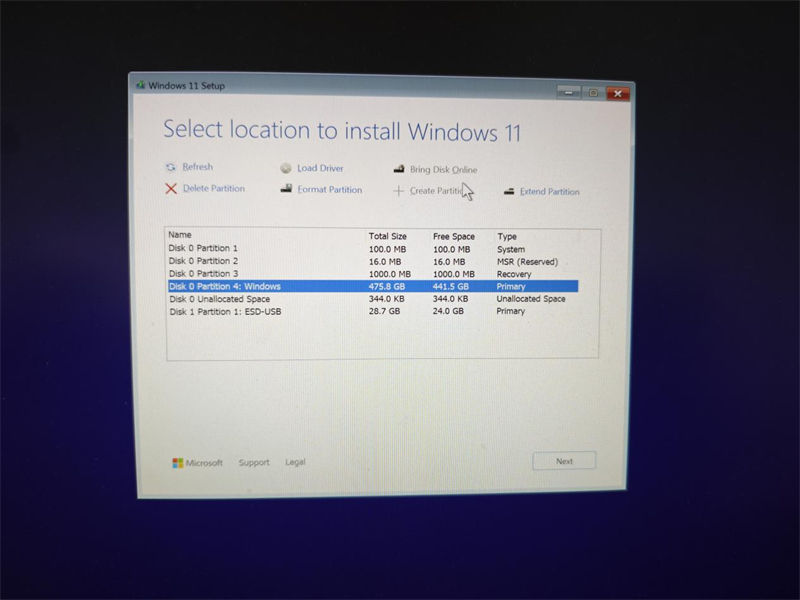The width and height of the screenshot is (800, 600).
Task: Open the Support link
Action: click(254, 462)
